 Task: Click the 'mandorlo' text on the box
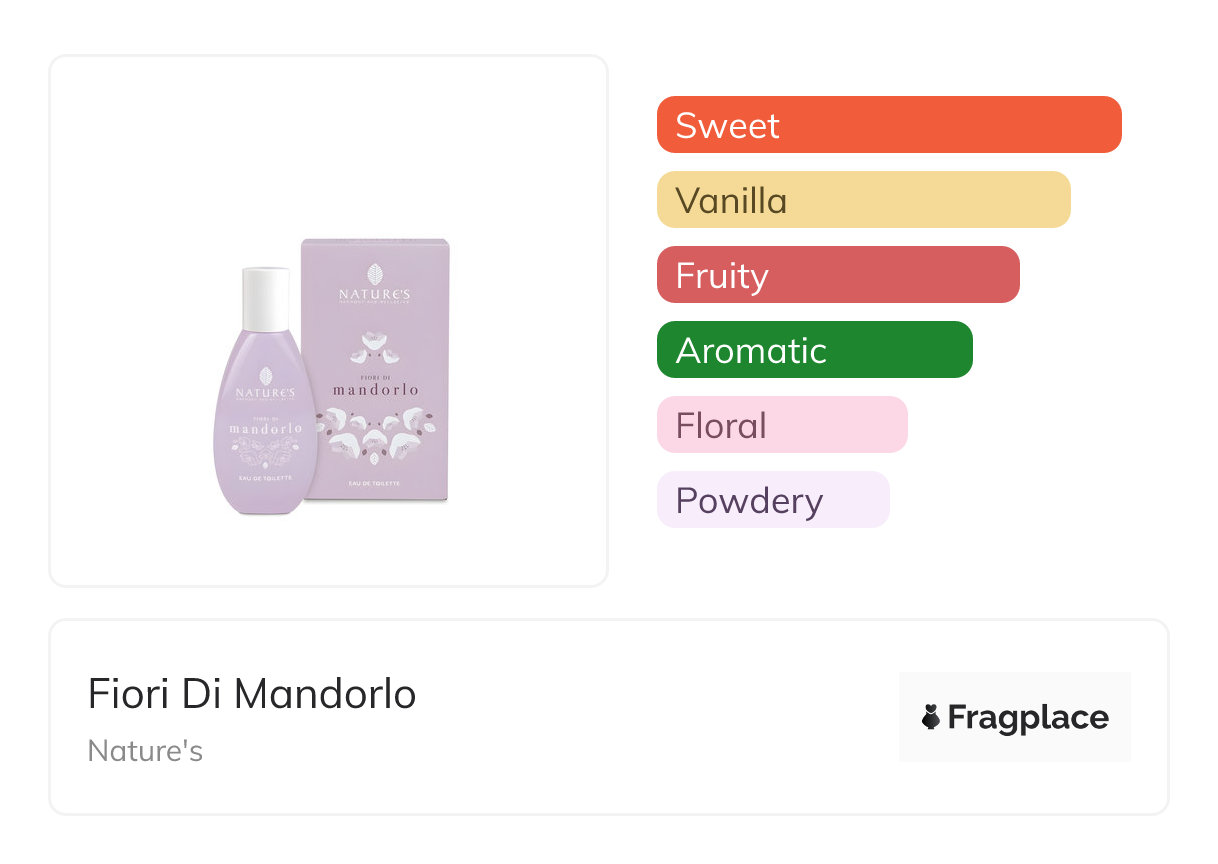pos(375,389)
